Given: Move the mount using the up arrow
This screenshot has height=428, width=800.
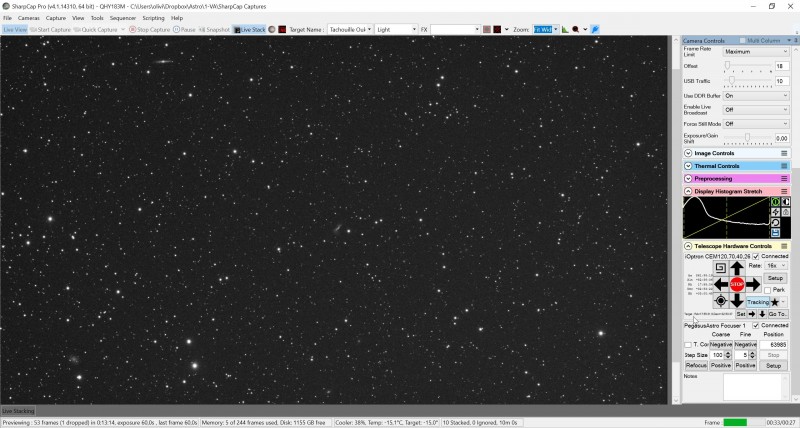Looking at the screenshot, I should 737,268.
